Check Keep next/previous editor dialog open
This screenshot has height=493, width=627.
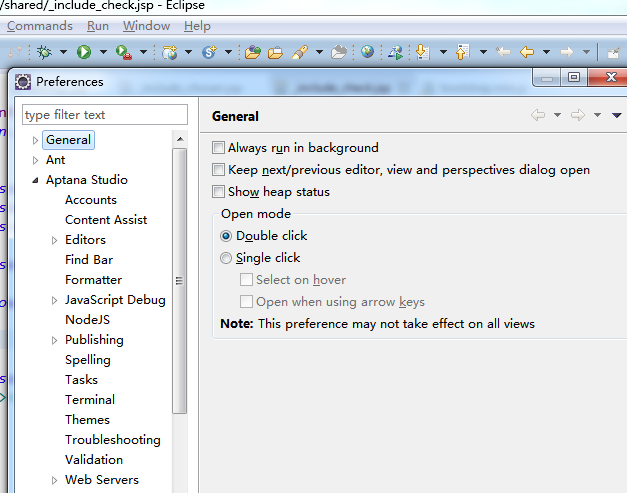218,170
